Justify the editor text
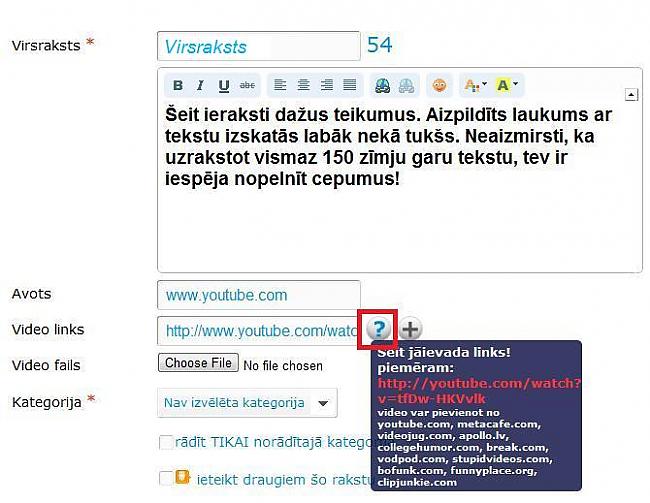Viewport: 650px width, 503px height. pos(350,85)
